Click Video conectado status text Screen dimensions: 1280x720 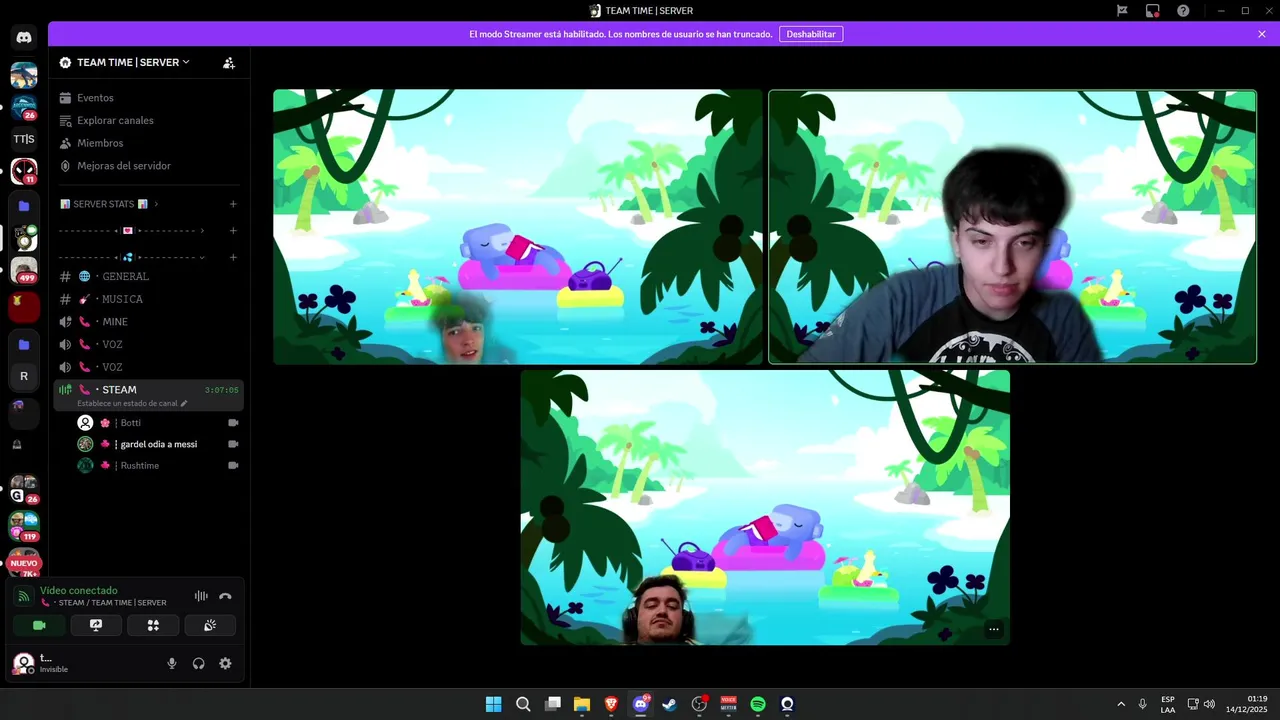[79, 591]
